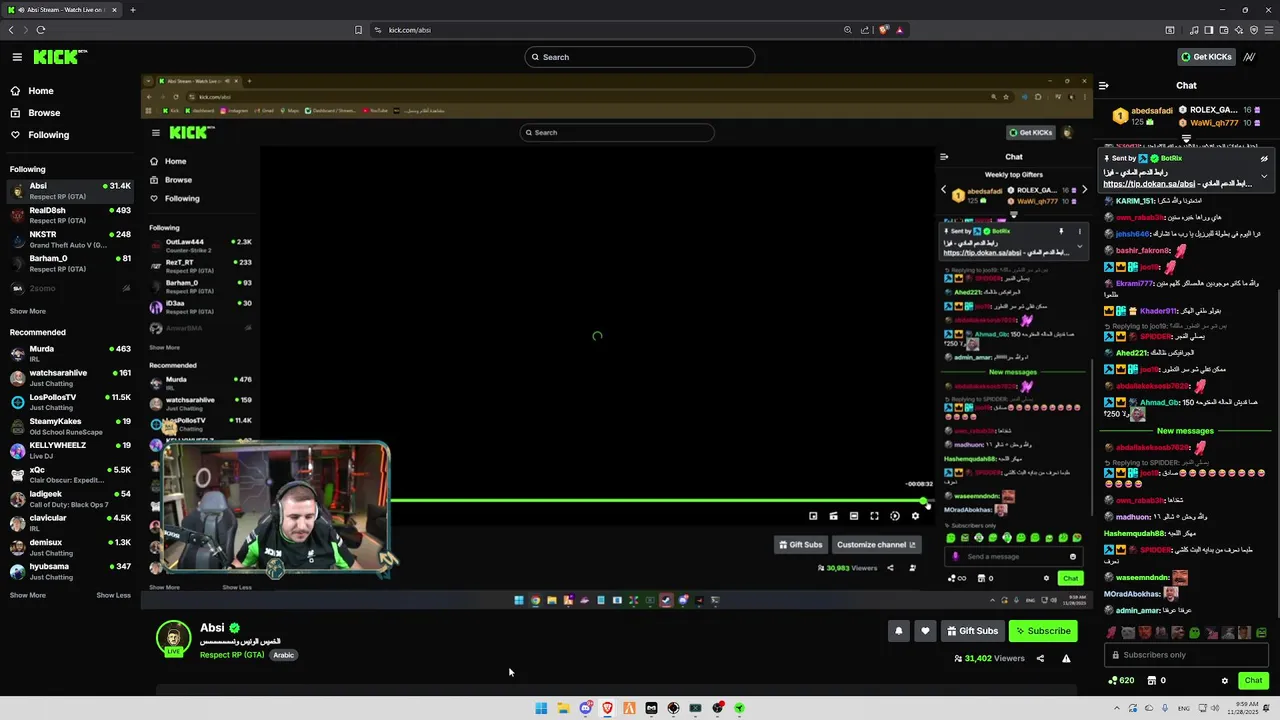Image resolution: width=1280 pixels, height=720 pixels.
Task: Click the zoom magnifier in address bar
Action: (848, 30)
